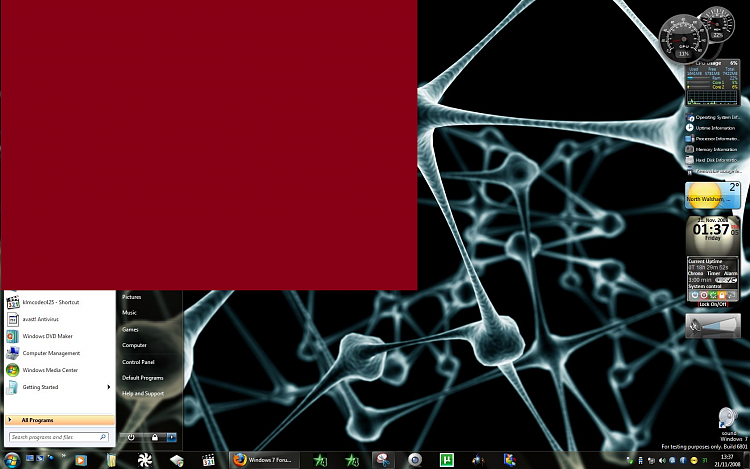The width and height of the screenshot is (750, 469).
Task: Open the shield-with-drive taskbar icon
Action: [x=176, y=460]
